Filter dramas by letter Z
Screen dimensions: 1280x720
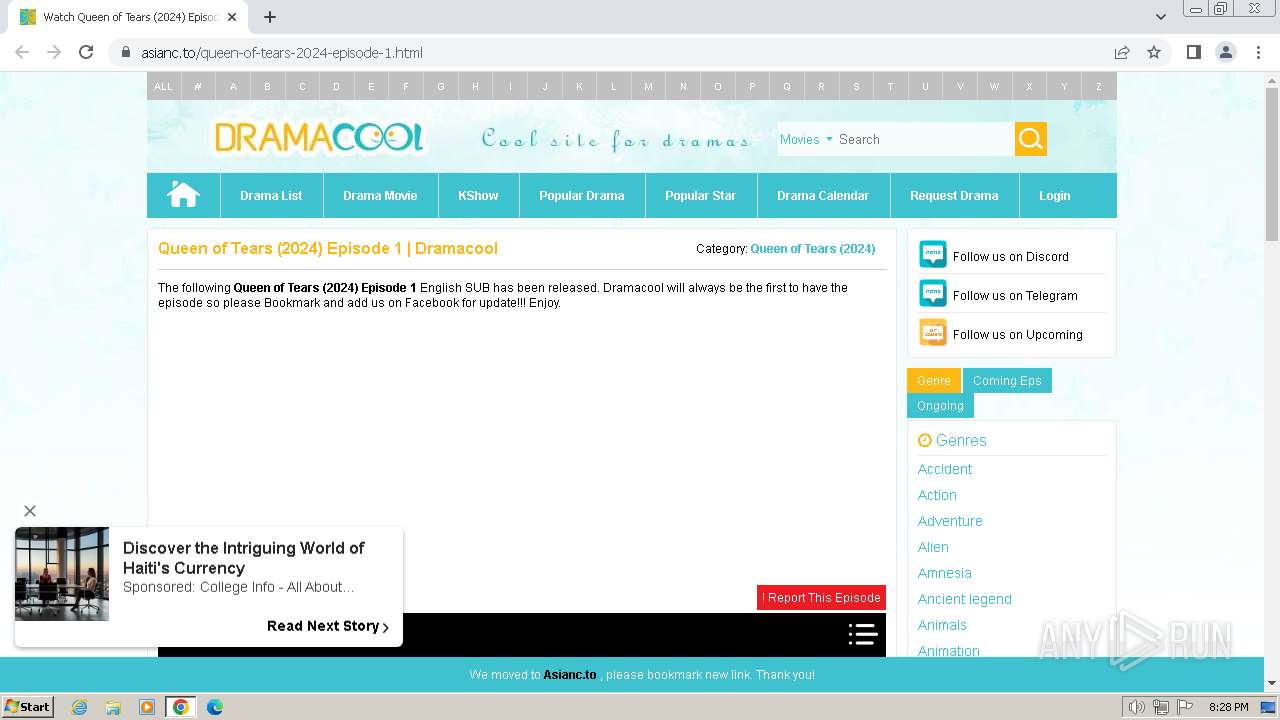[x=1098, y=86]
